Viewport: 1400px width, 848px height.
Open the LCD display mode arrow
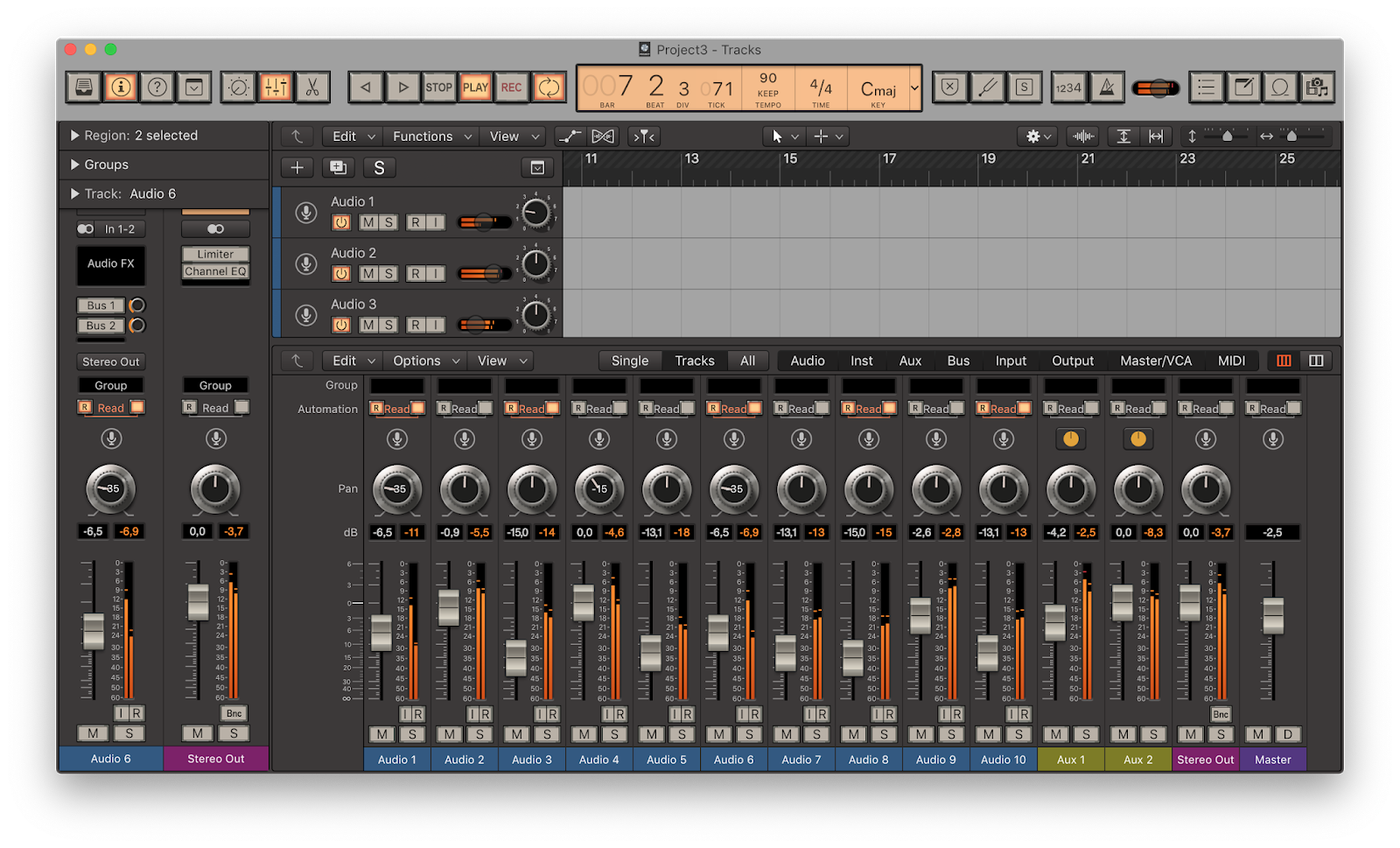tap(914, 88)
